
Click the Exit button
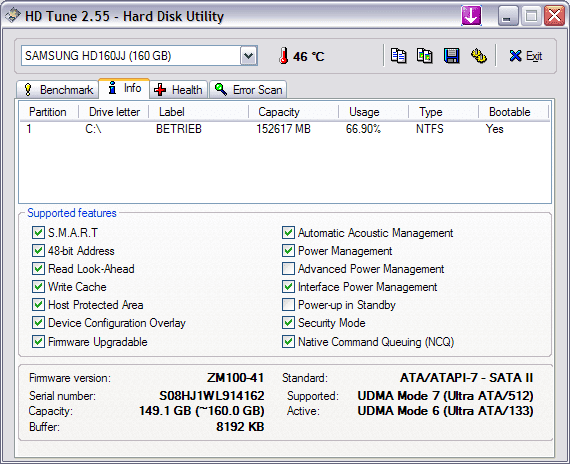point(526,56)
